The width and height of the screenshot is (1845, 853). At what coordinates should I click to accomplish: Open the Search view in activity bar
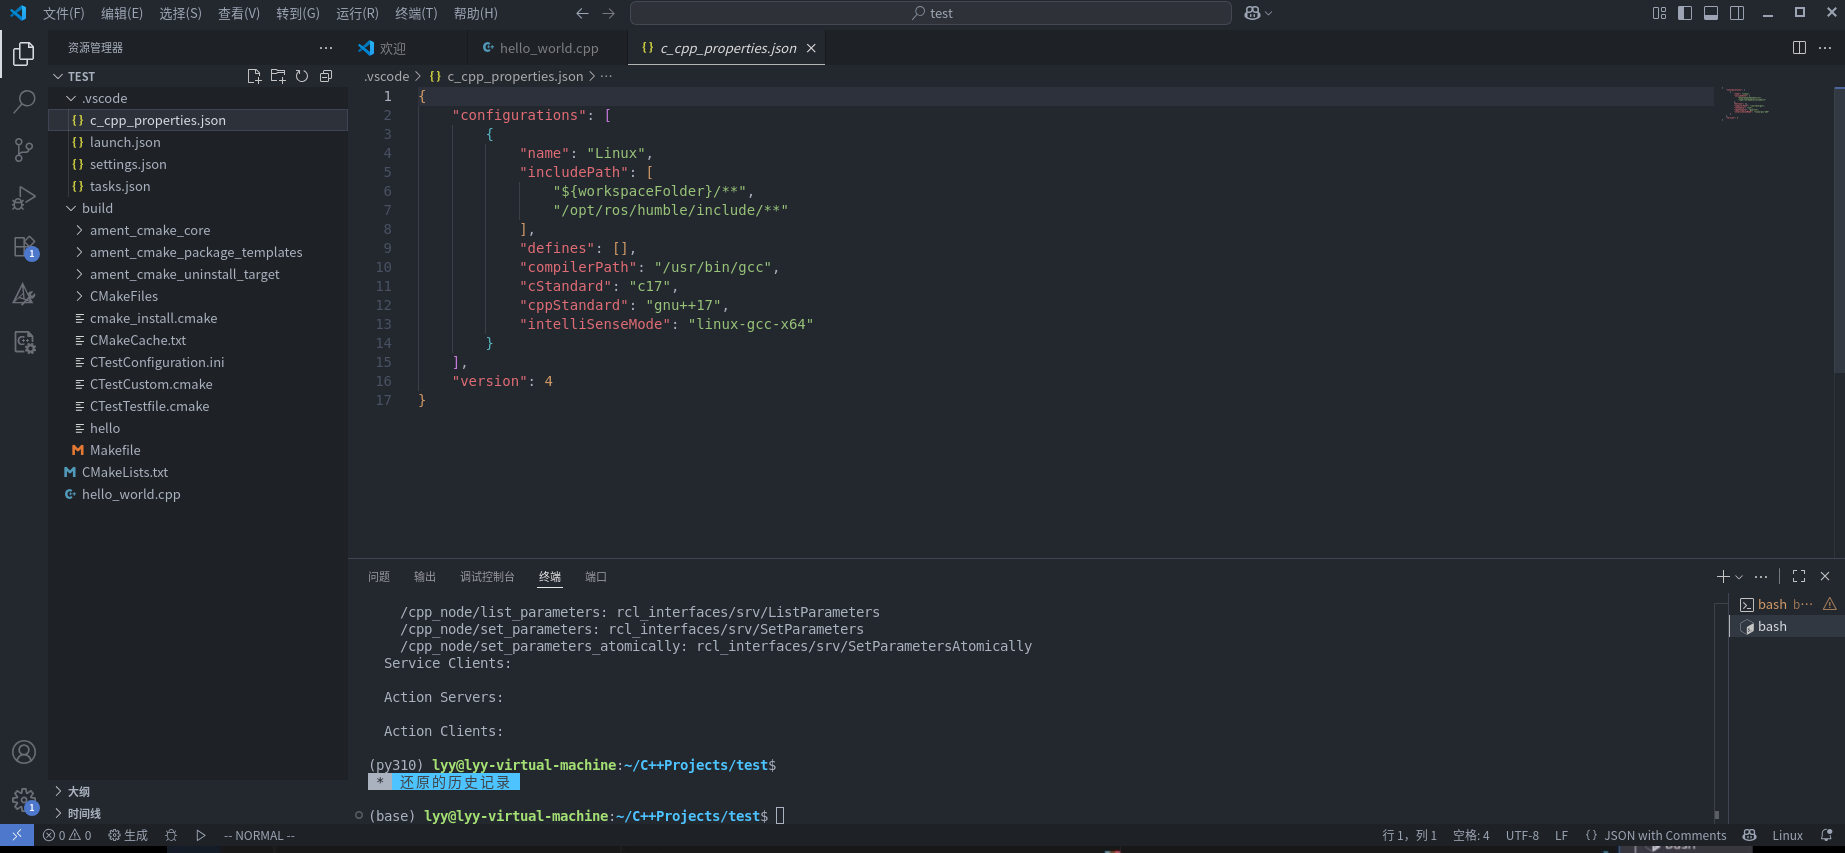(x=24, y=101)
